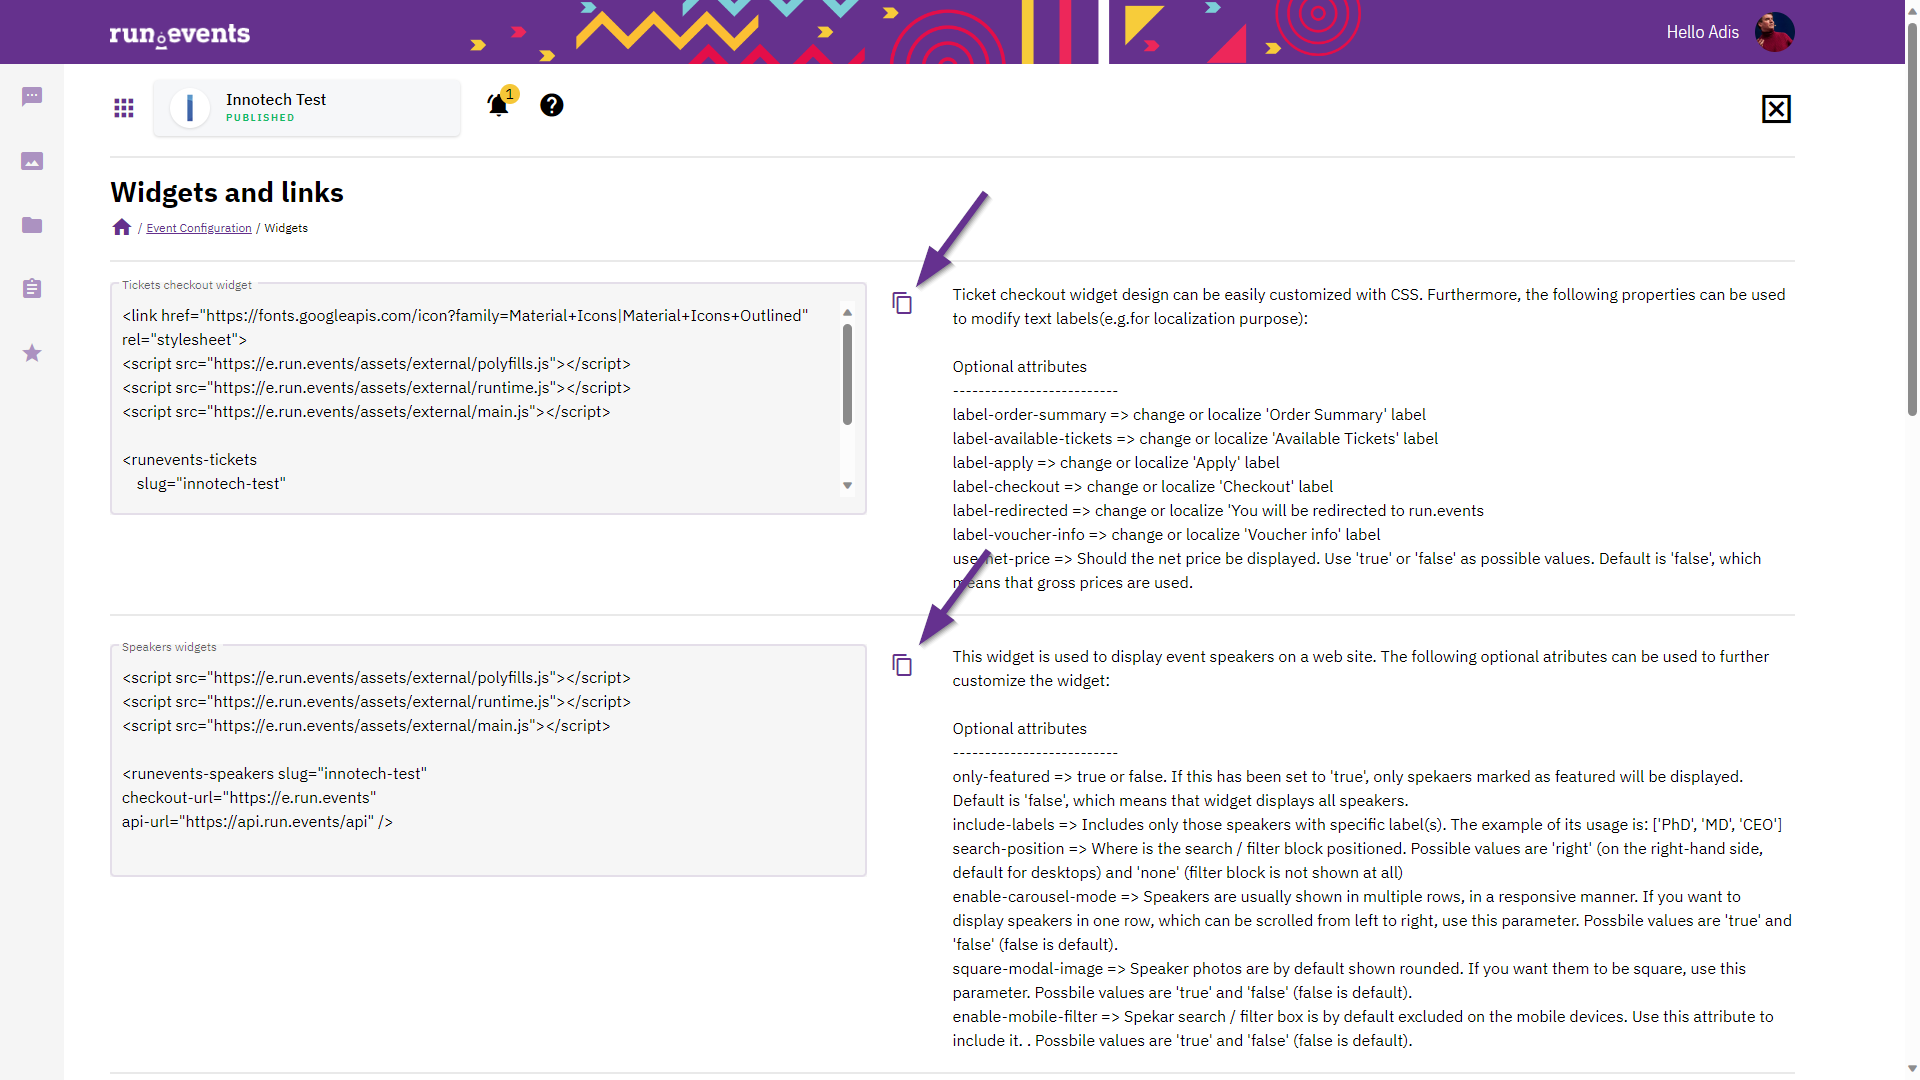Screen dimensions: 1920x1080
Task: Click 'Optional attributes' under ticket checkout description
Action: 1019,367
